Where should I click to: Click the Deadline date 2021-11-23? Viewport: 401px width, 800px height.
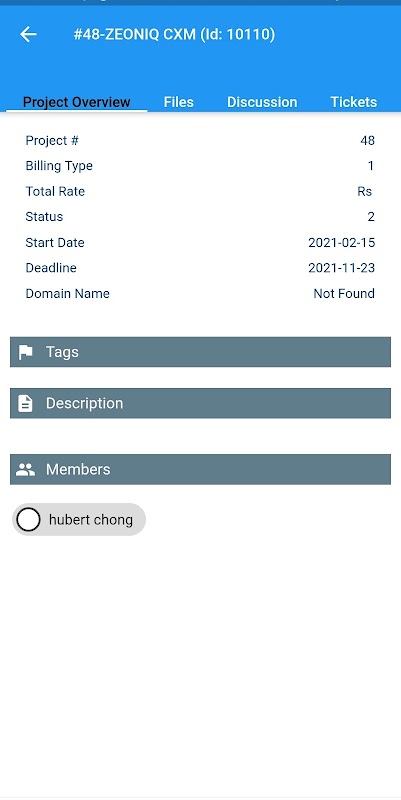tap(341, 268)
